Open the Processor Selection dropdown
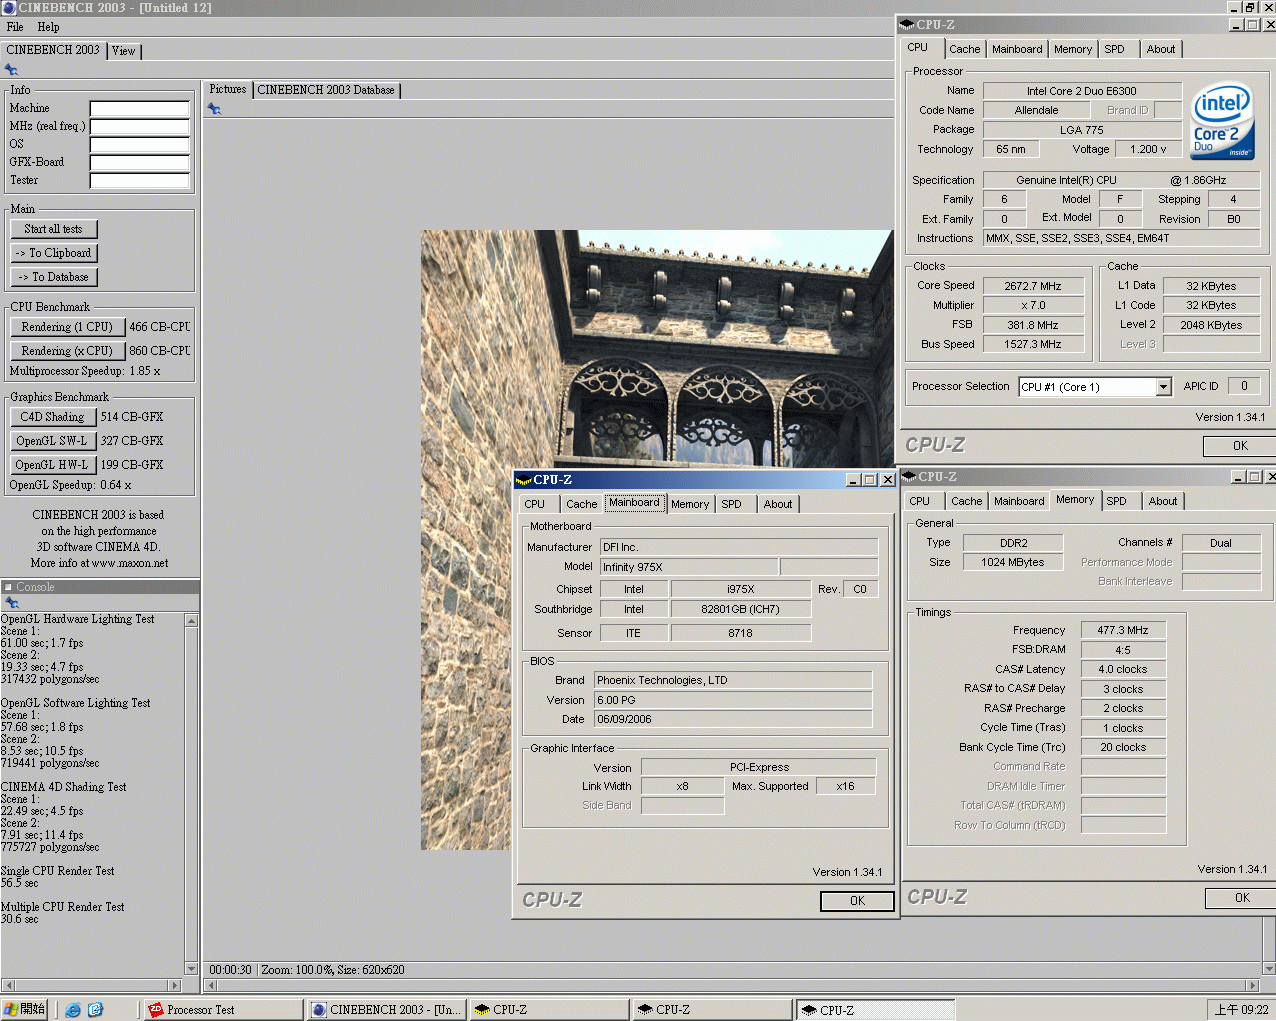Viewport: 1276px width, 1021px height. click(x=1164, y=387)
